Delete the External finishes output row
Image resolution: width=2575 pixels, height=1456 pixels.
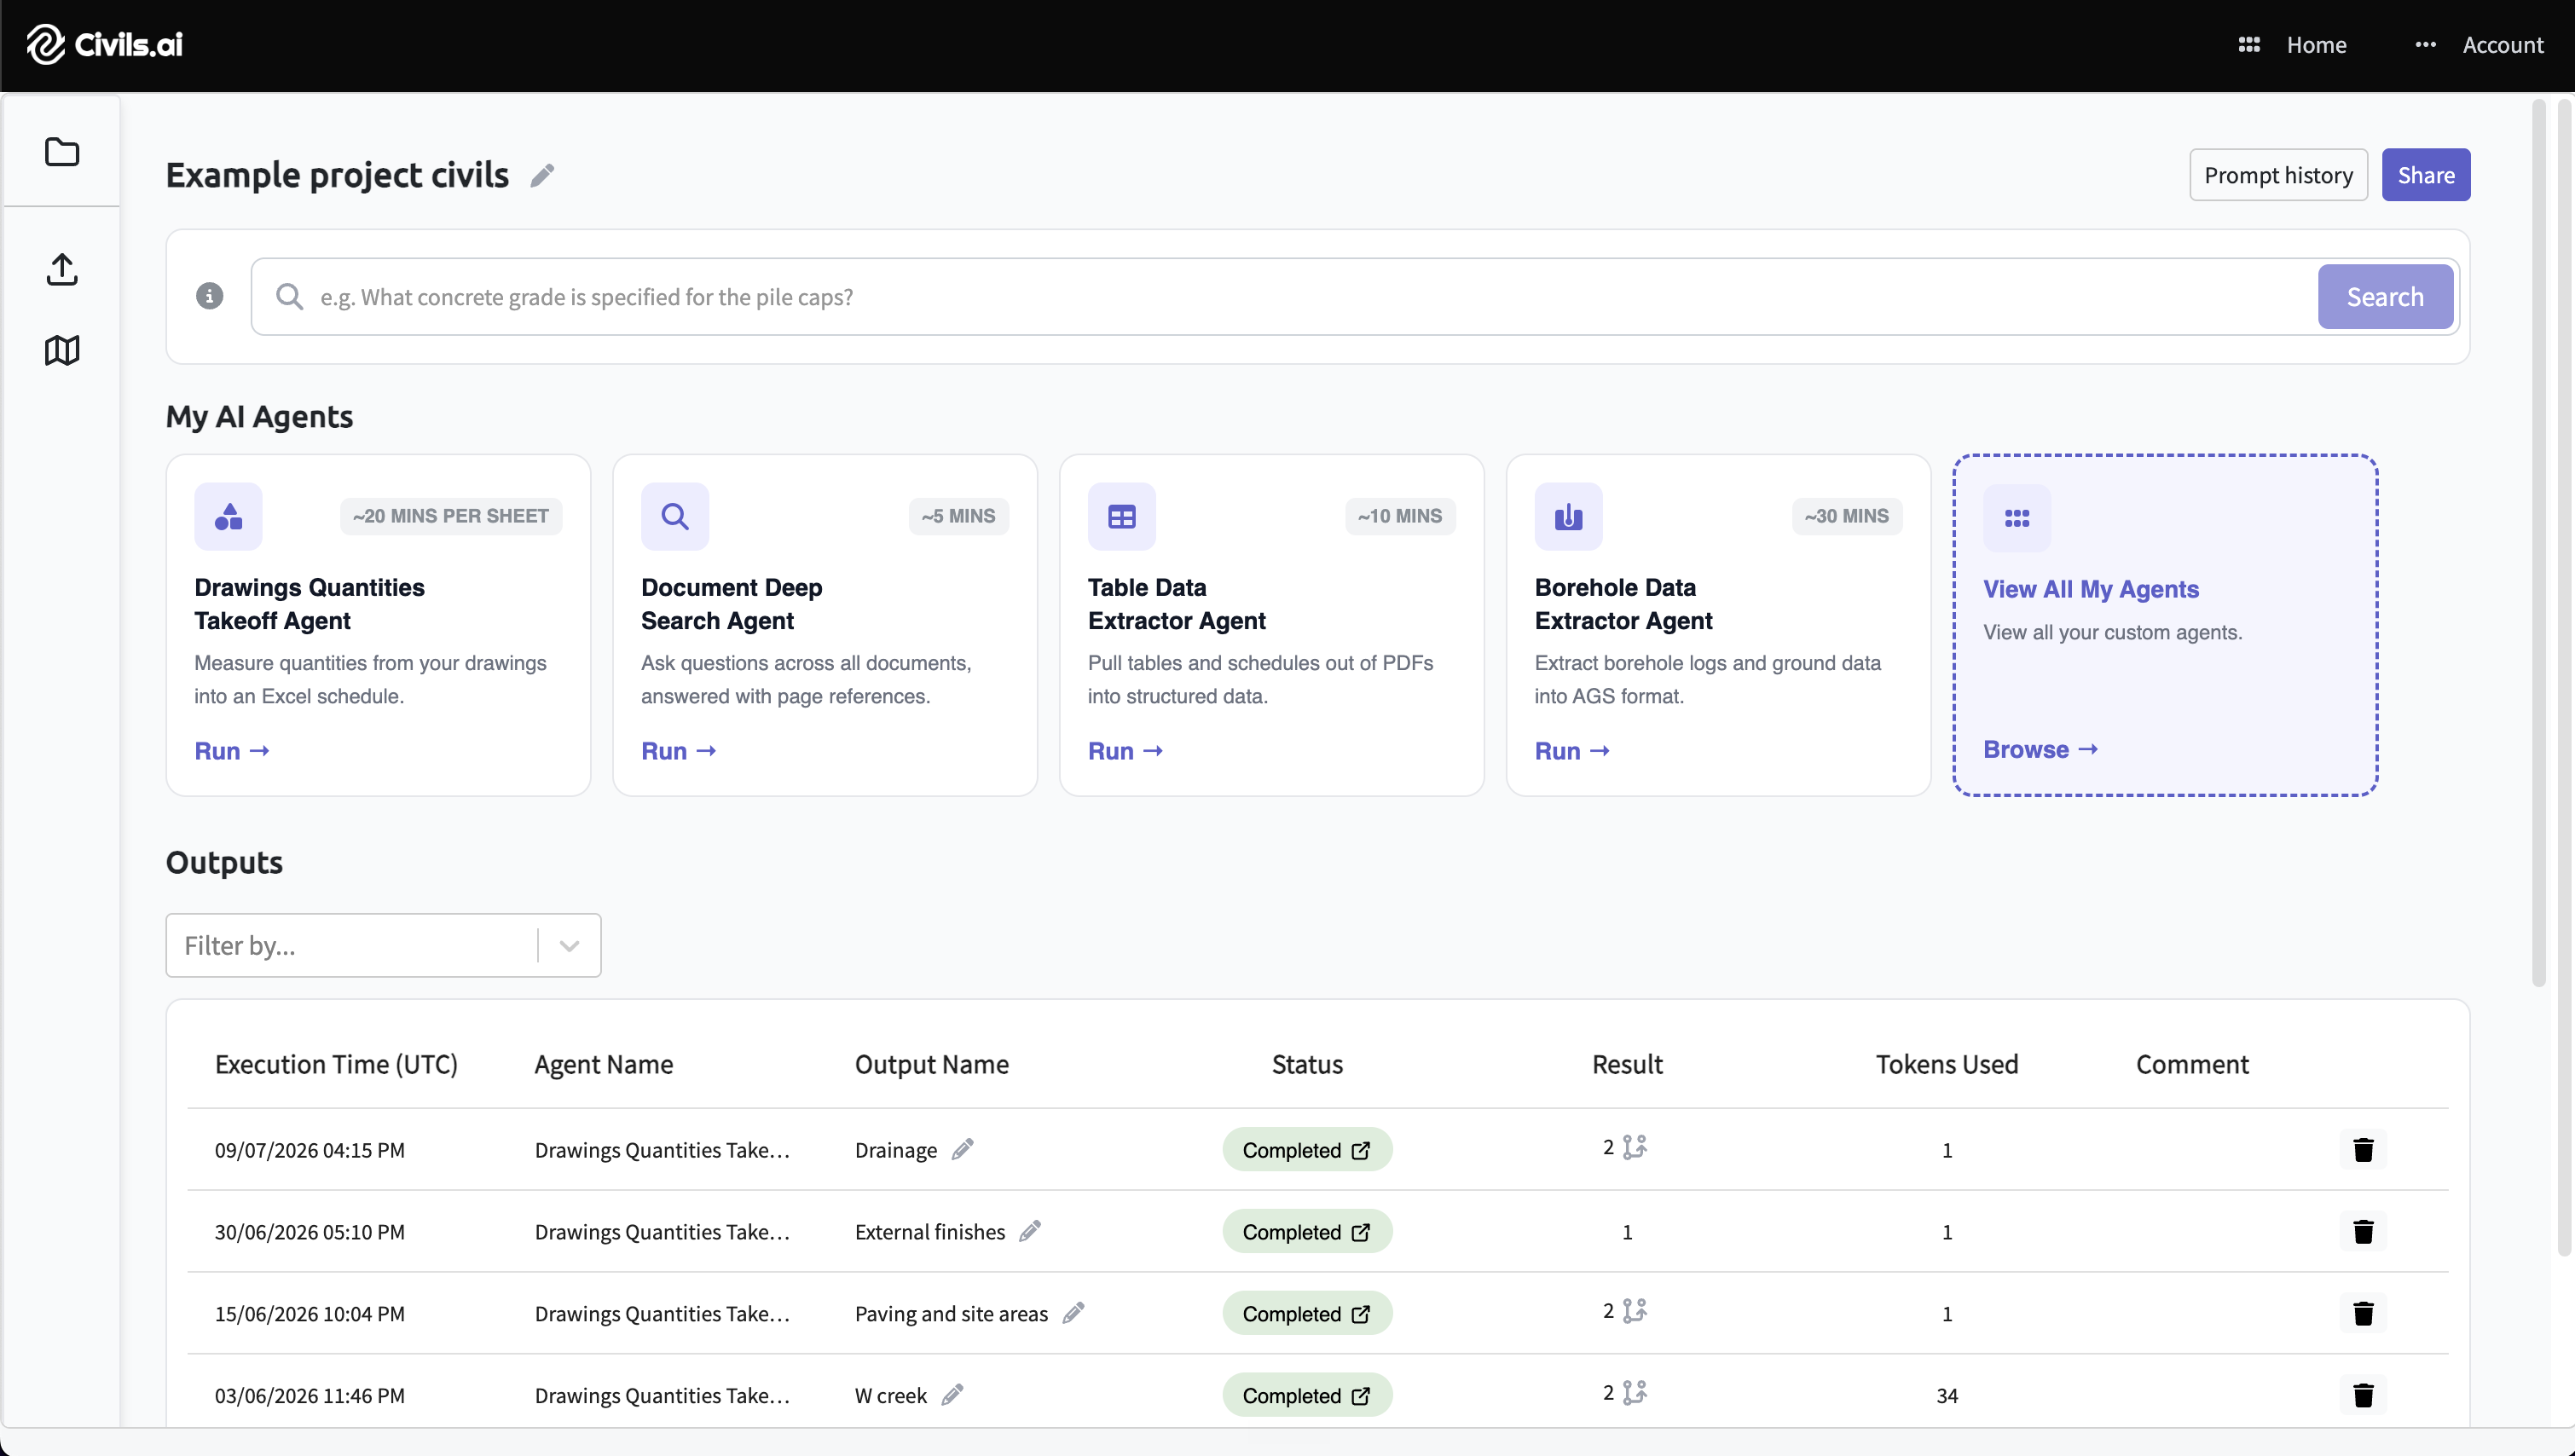coord(2363,1231)
